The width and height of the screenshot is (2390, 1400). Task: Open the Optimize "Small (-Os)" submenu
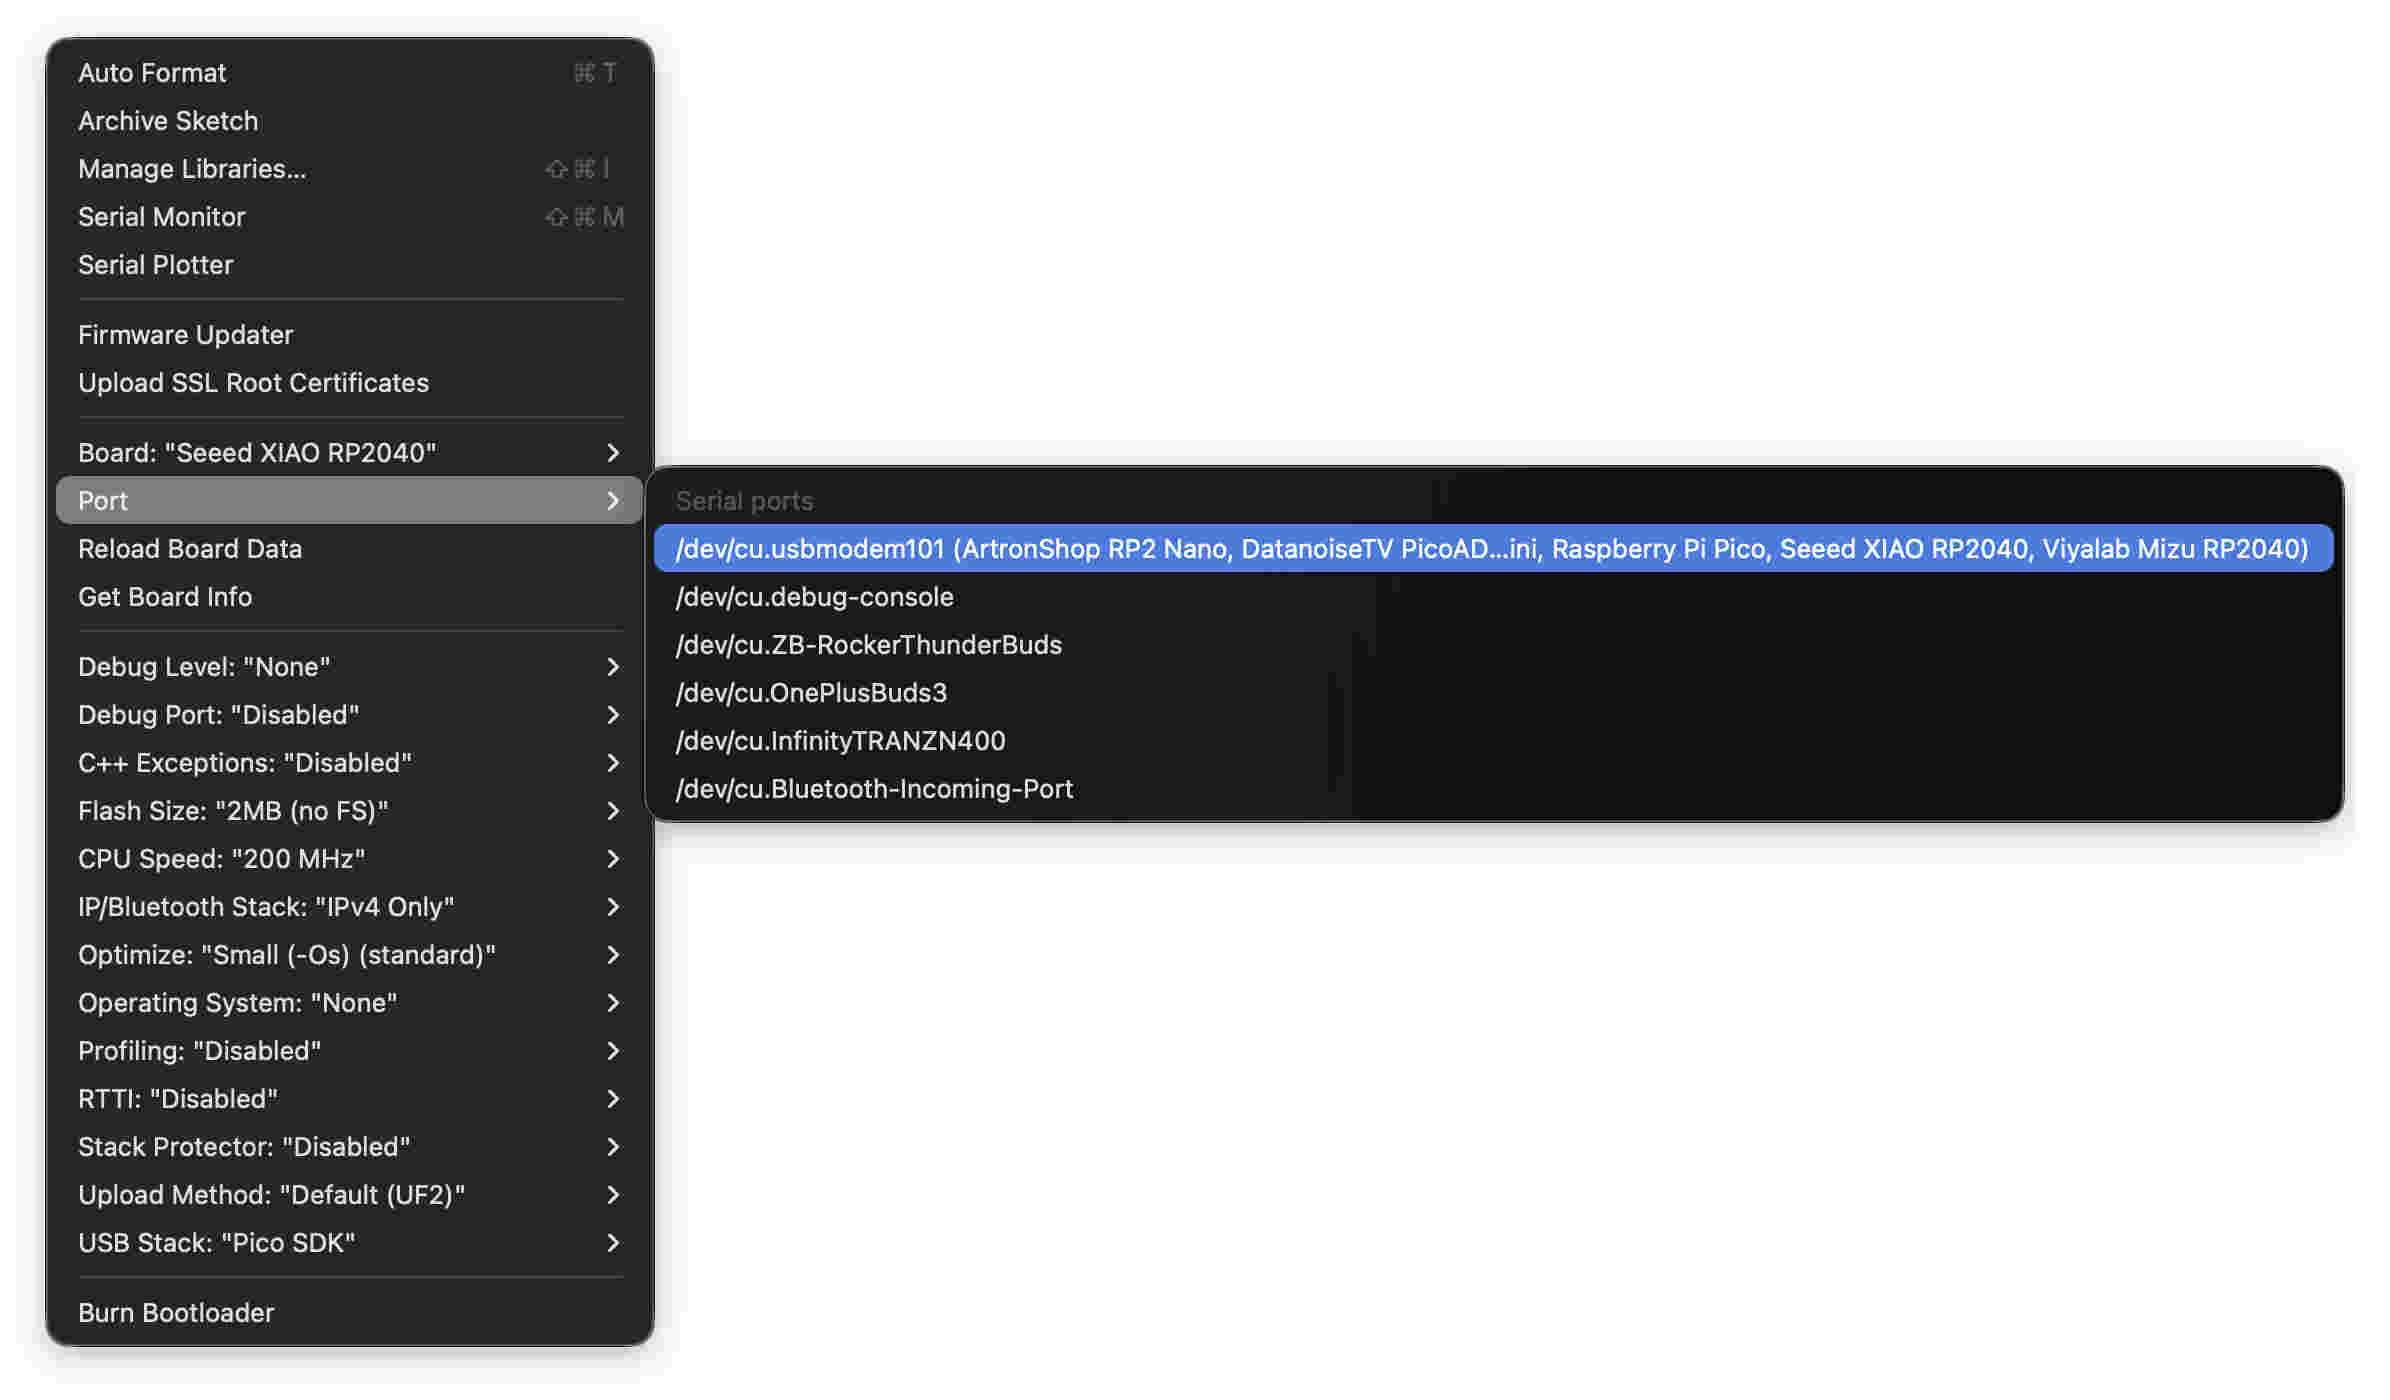click(348, 955)
